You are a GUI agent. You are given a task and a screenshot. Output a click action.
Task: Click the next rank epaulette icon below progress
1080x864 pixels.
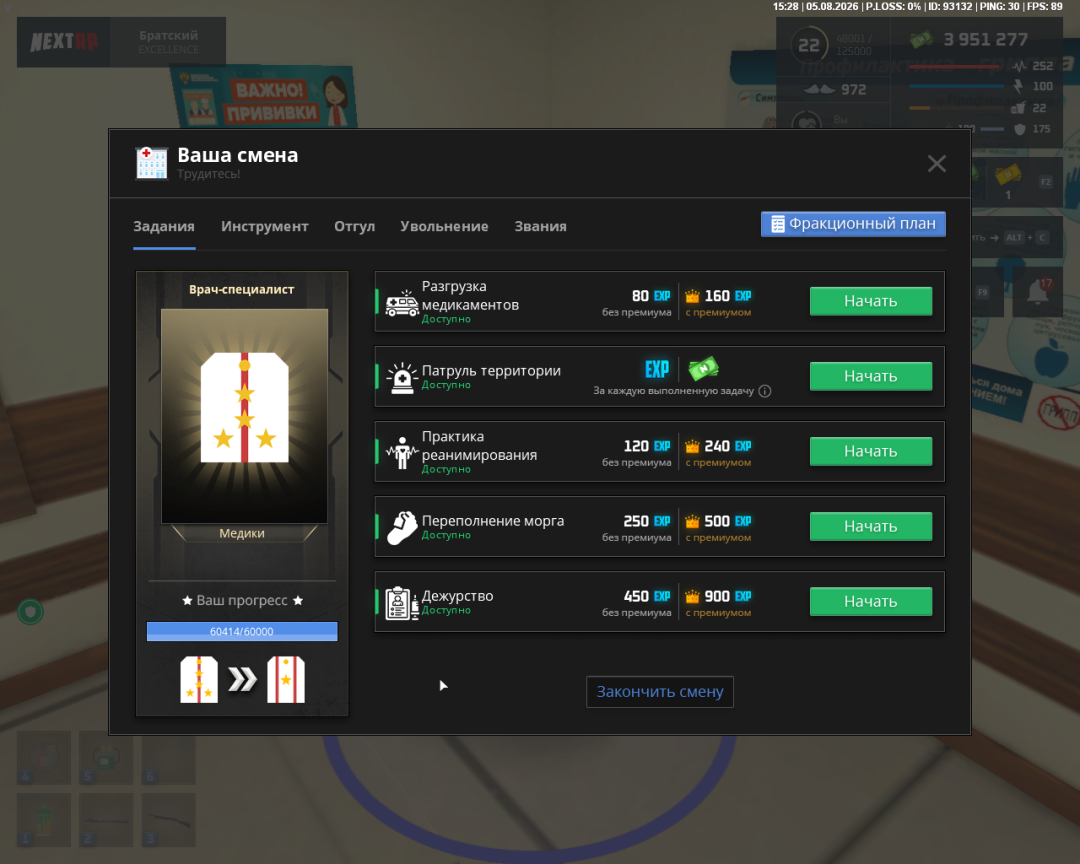point(286,680)
